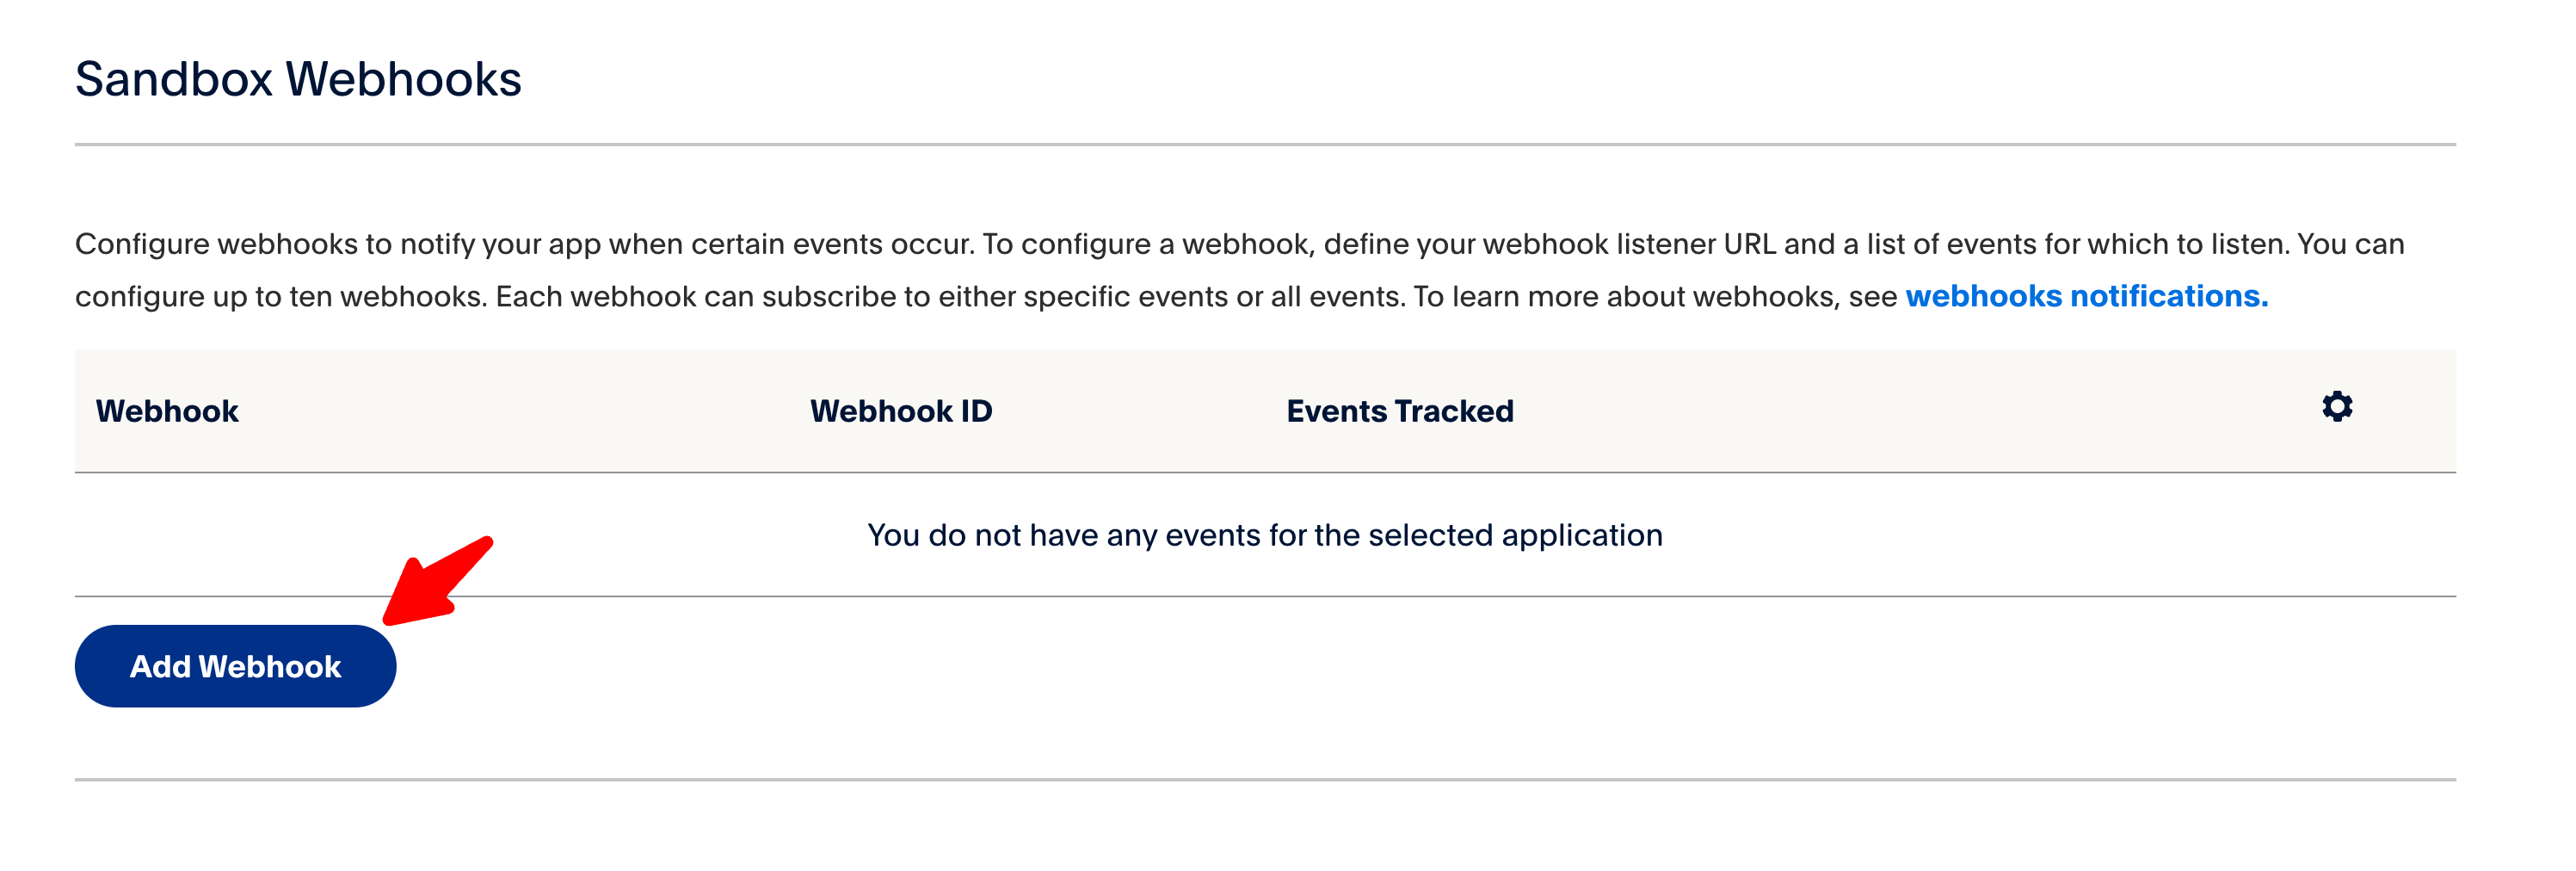Open table settings via the gear icon
Viewport: 2576px width, 871px height.
point(2336,407)
